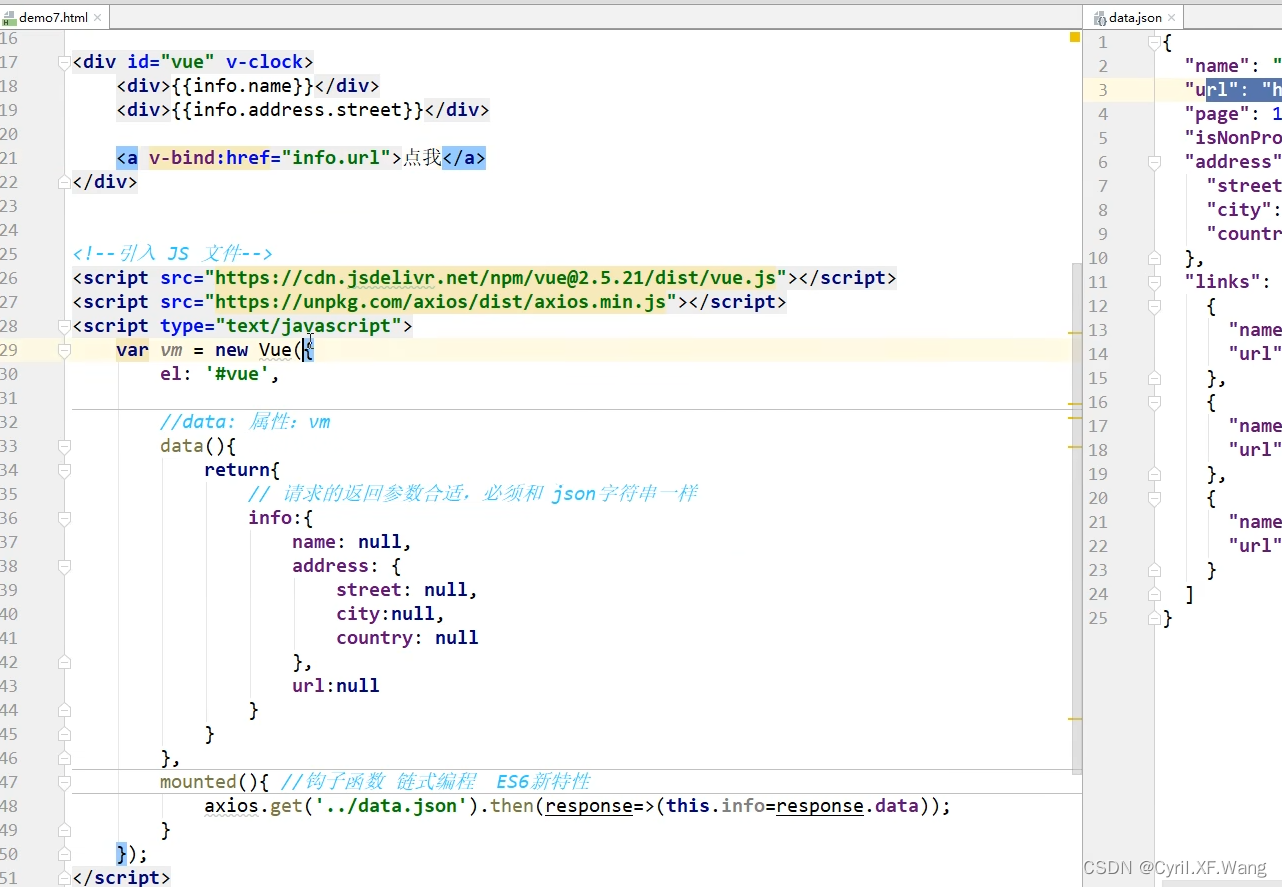Click the fold end marker at line 44

(64, 710)
